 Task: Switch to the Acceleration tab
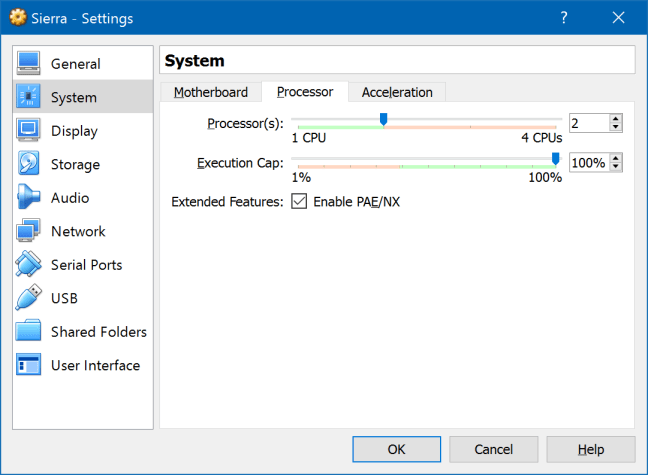pos(397,92)
